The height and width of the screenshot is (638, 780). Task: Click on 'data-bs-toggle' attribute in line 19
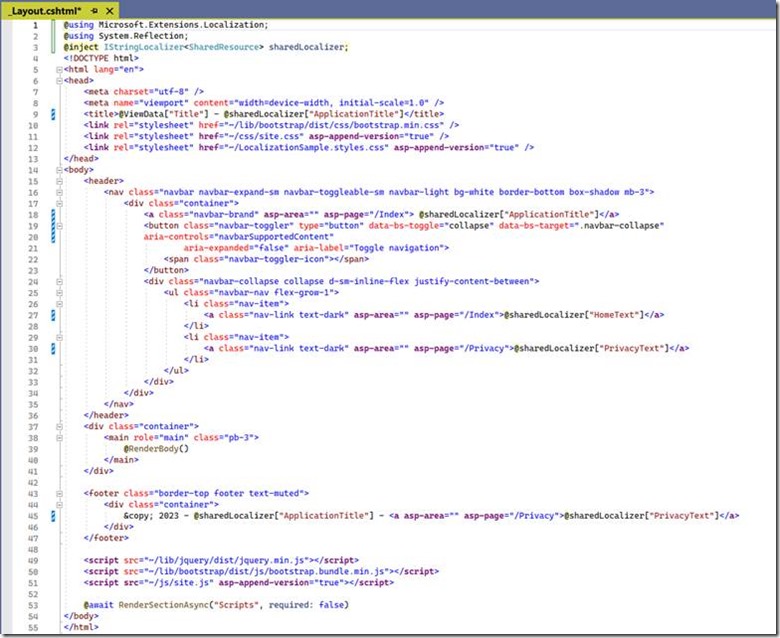click(403, 226)
